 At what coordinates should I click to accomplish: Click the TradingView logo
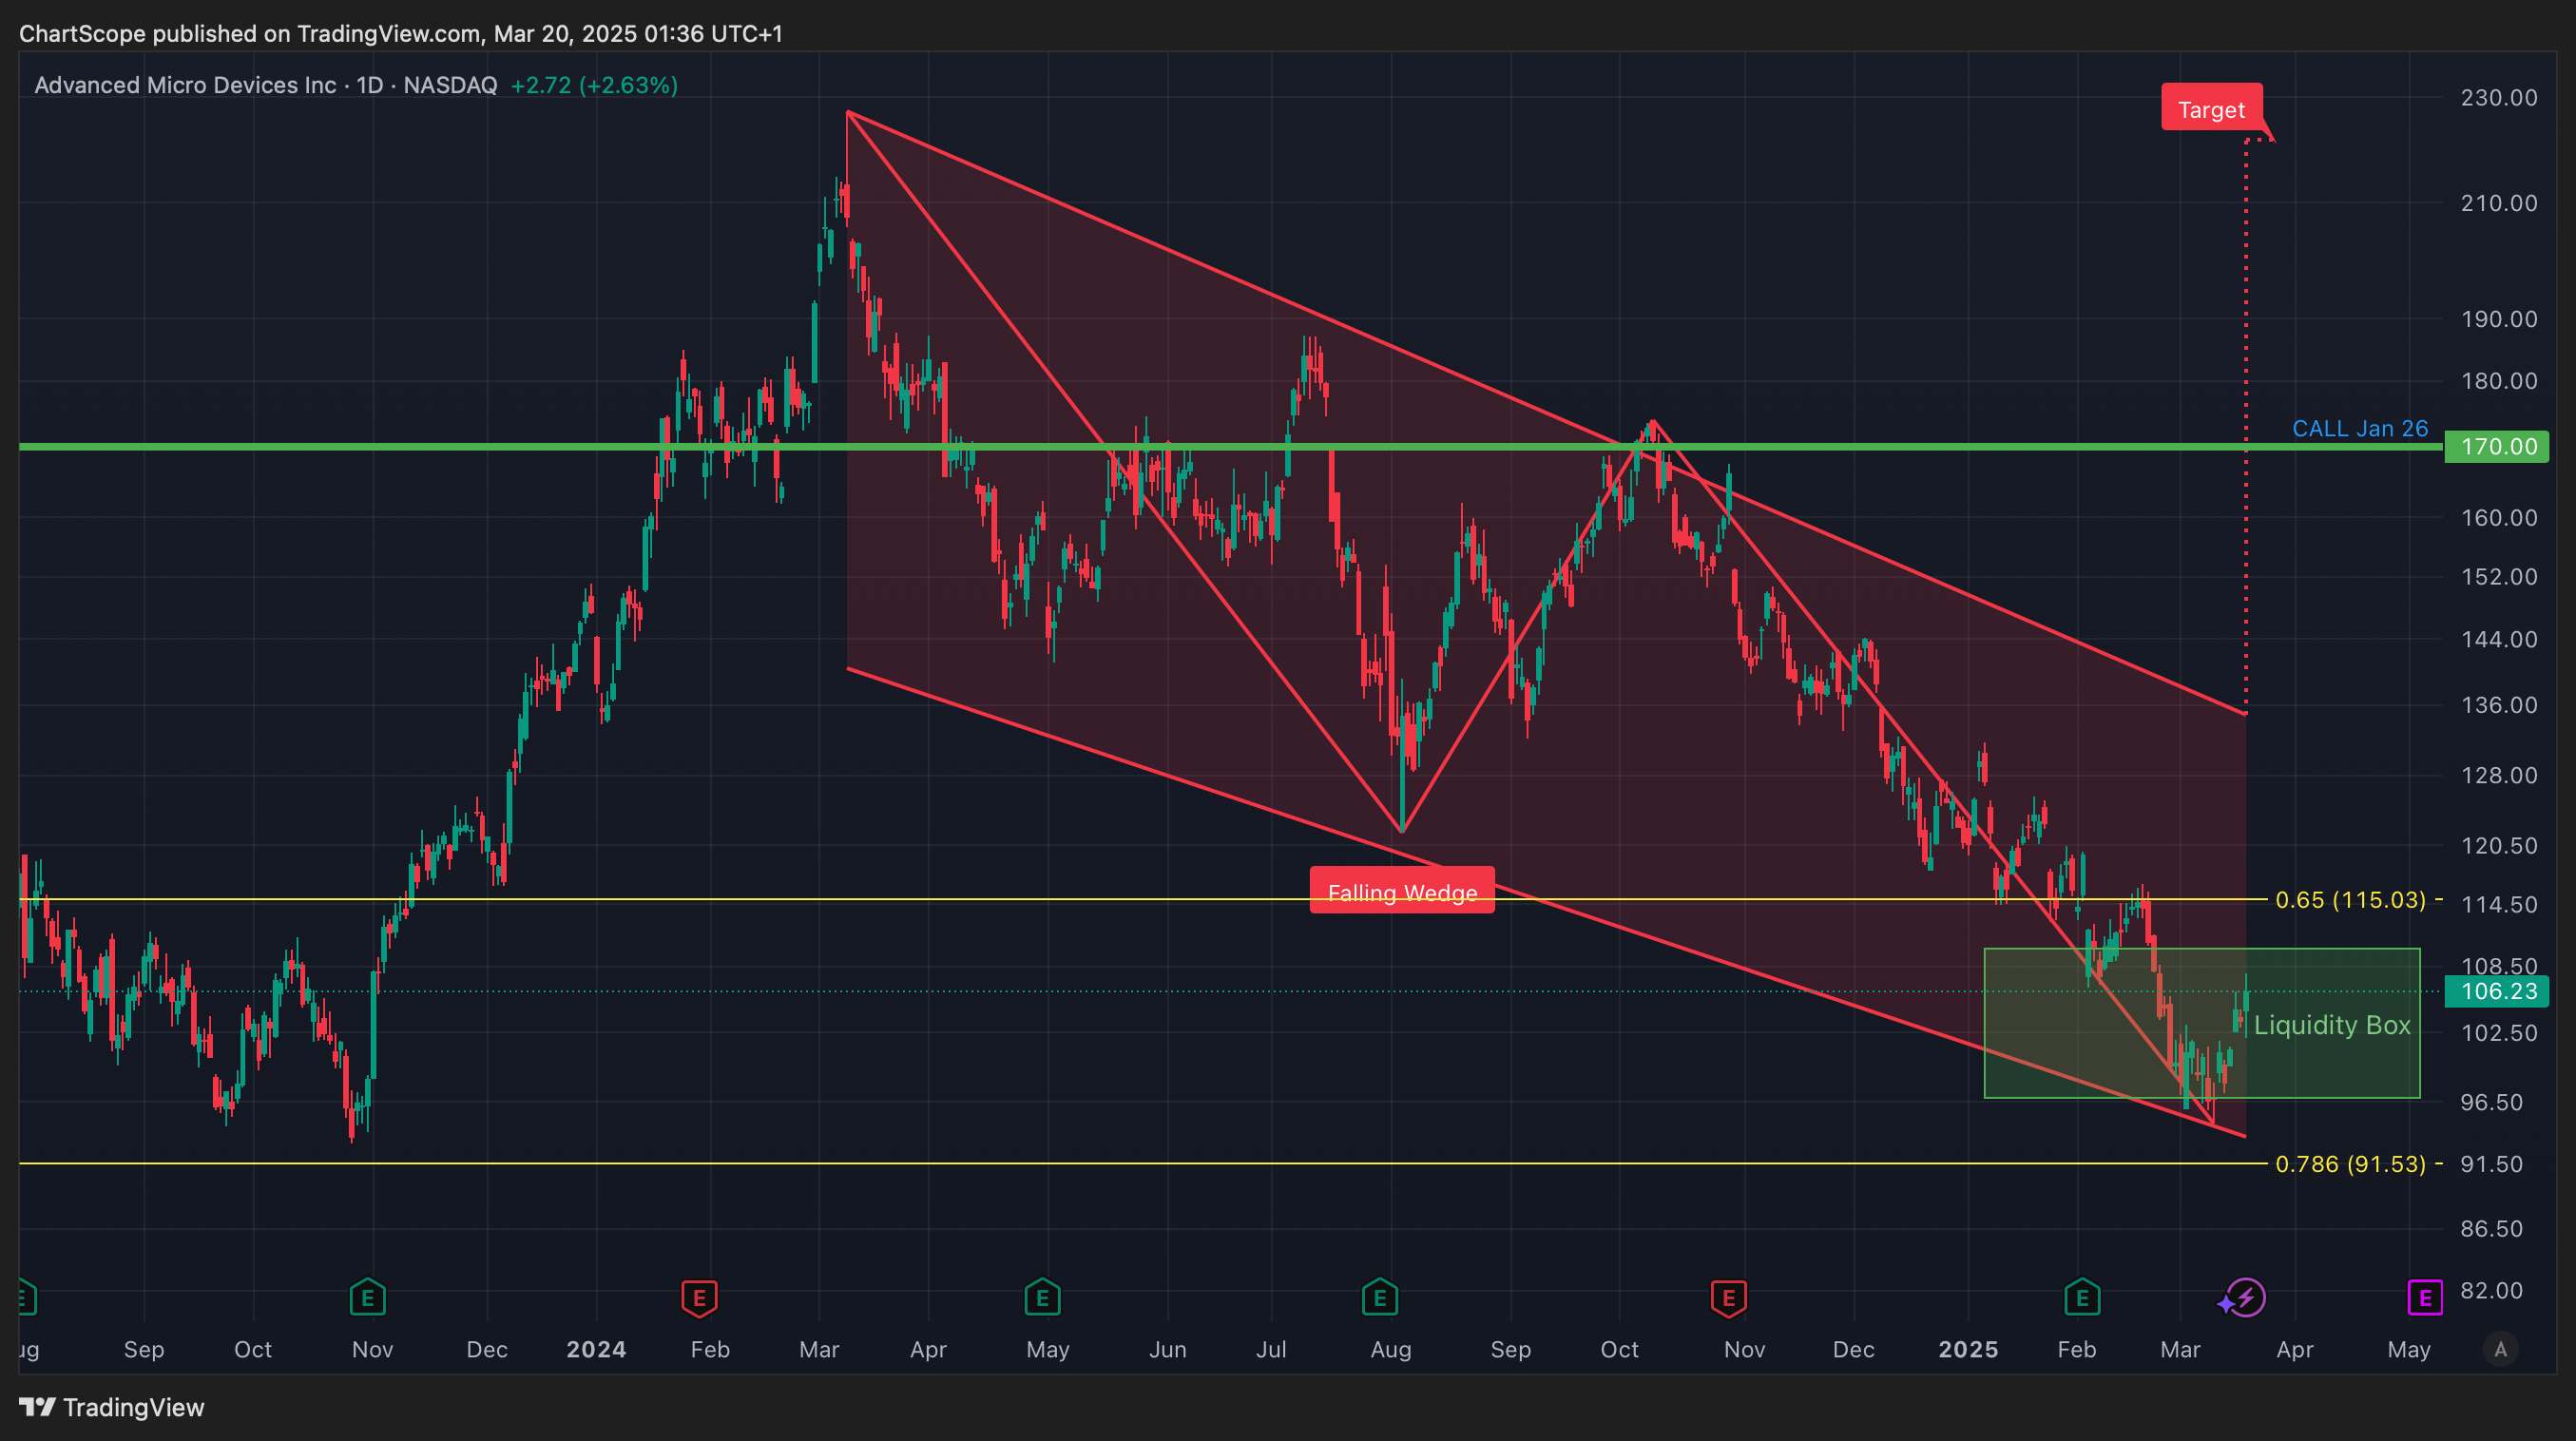point(112,1407)
